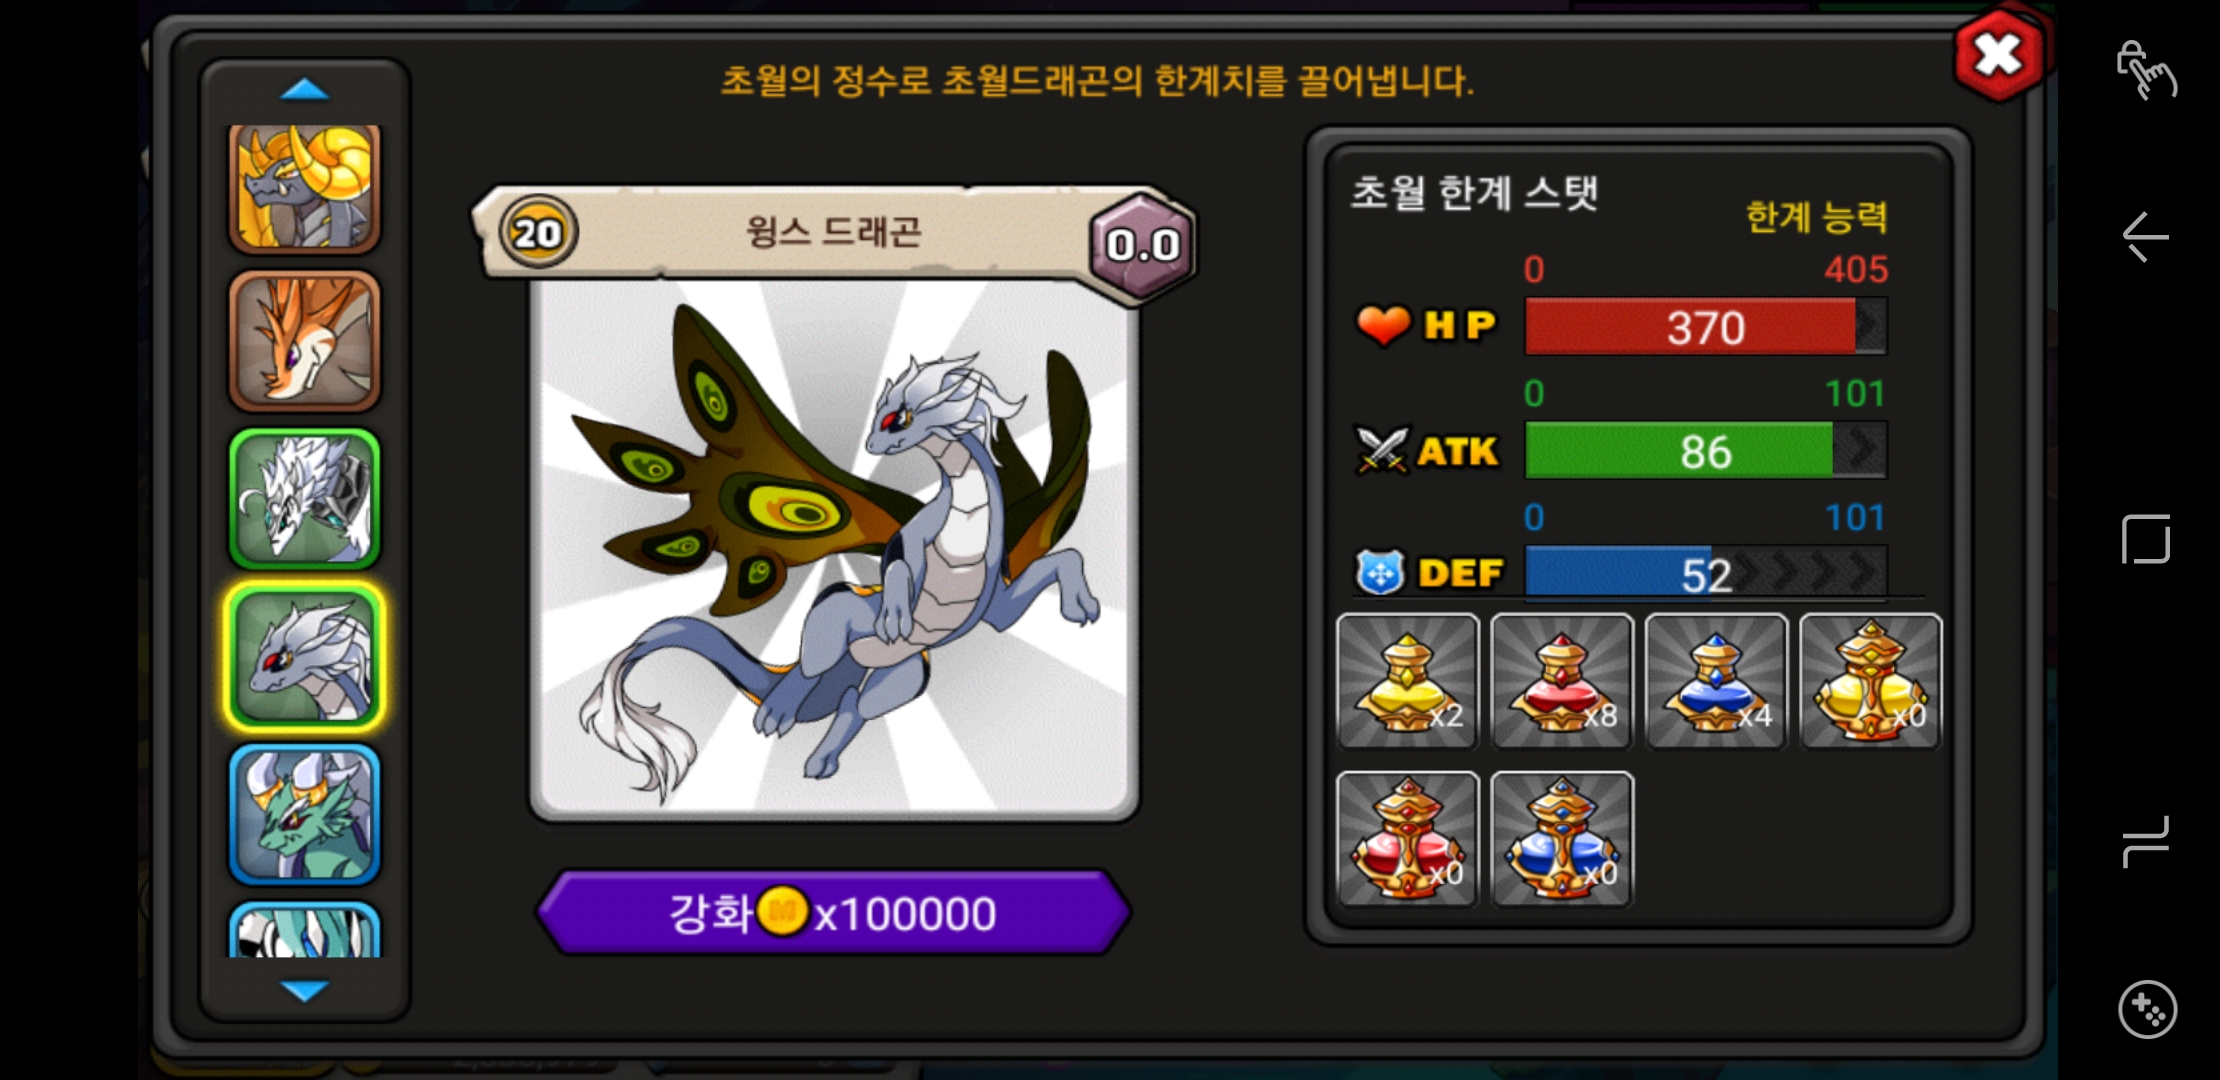Select the large blue essence flask x0
Screen dimensions: 2220x1080
1562,839
